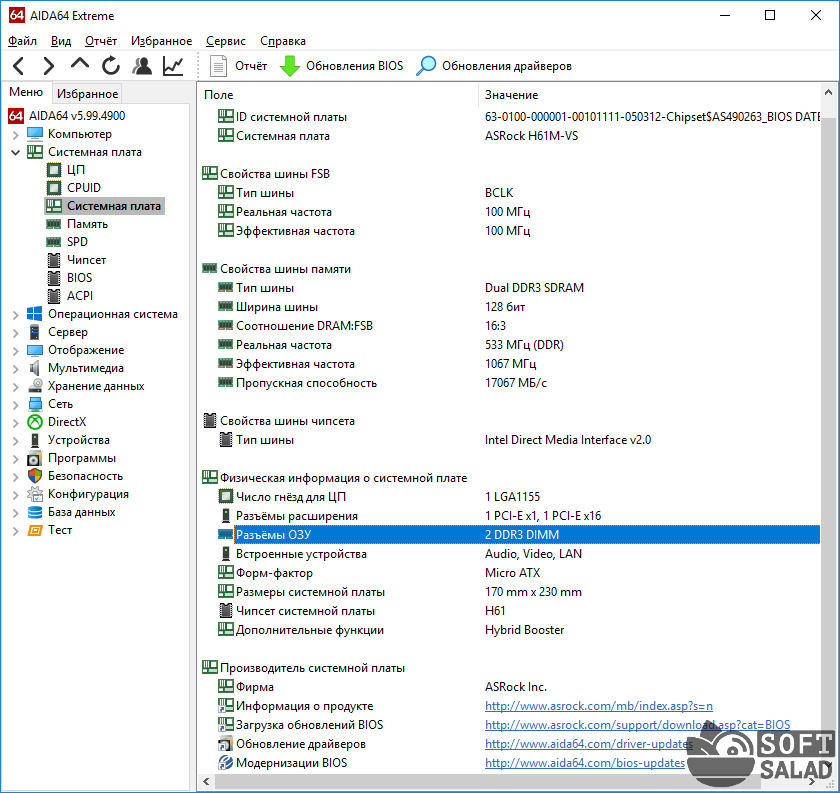Viewport: 840px width, 793px height.
Task: Select the Чипсет tree item
Action: (86, 260)
